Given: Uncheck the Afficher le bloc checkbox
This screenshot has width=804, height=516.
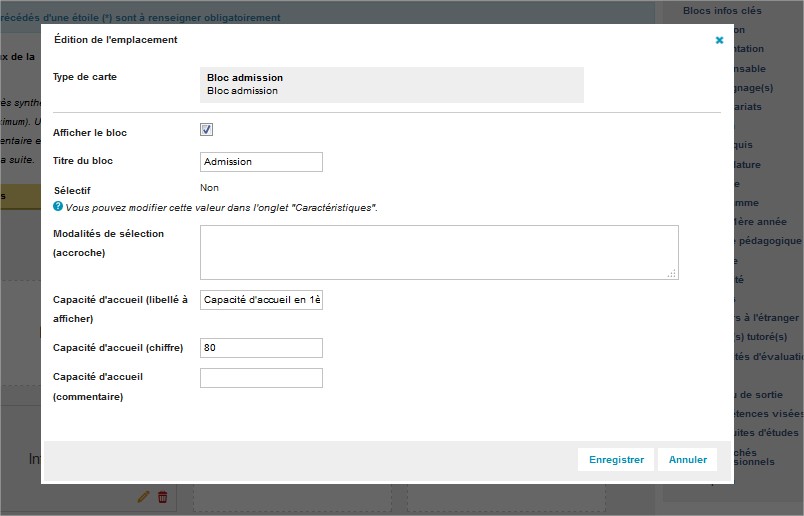Looking at the screenshot, I should pyautogui.click(x=206, y=130).
